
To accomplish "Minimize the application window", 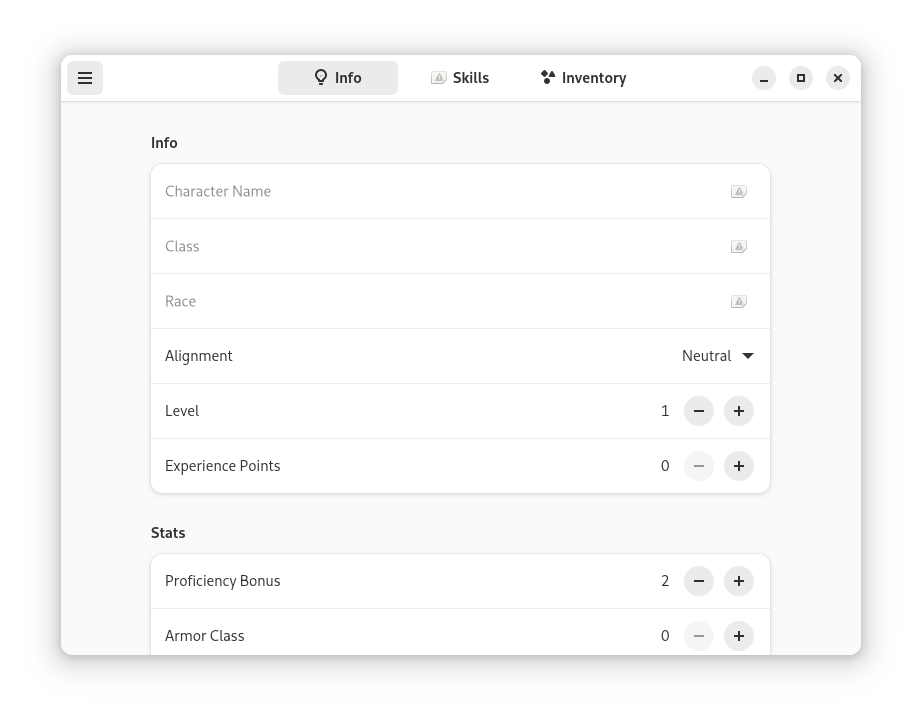I will (x=763, y=78).
